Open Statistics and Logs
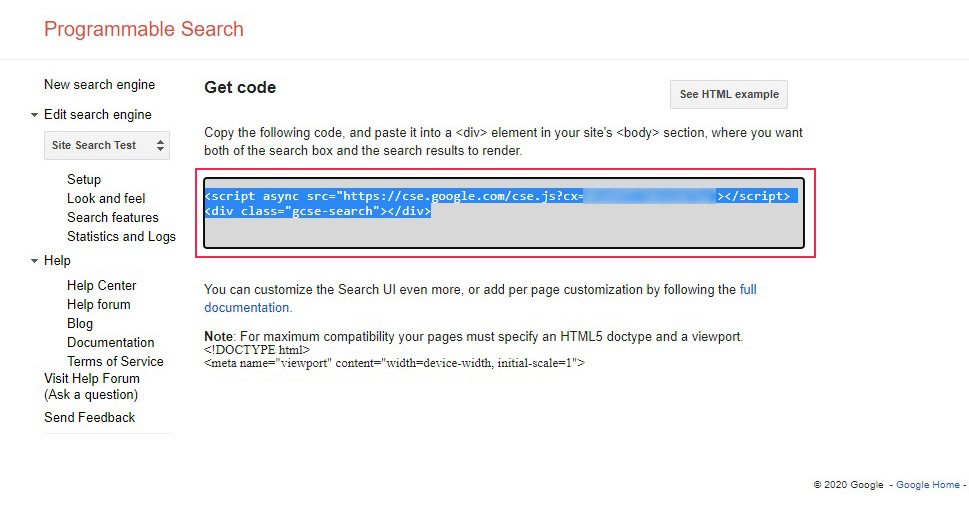This screenshot has width=969, height=518. [x=121, y=237]
